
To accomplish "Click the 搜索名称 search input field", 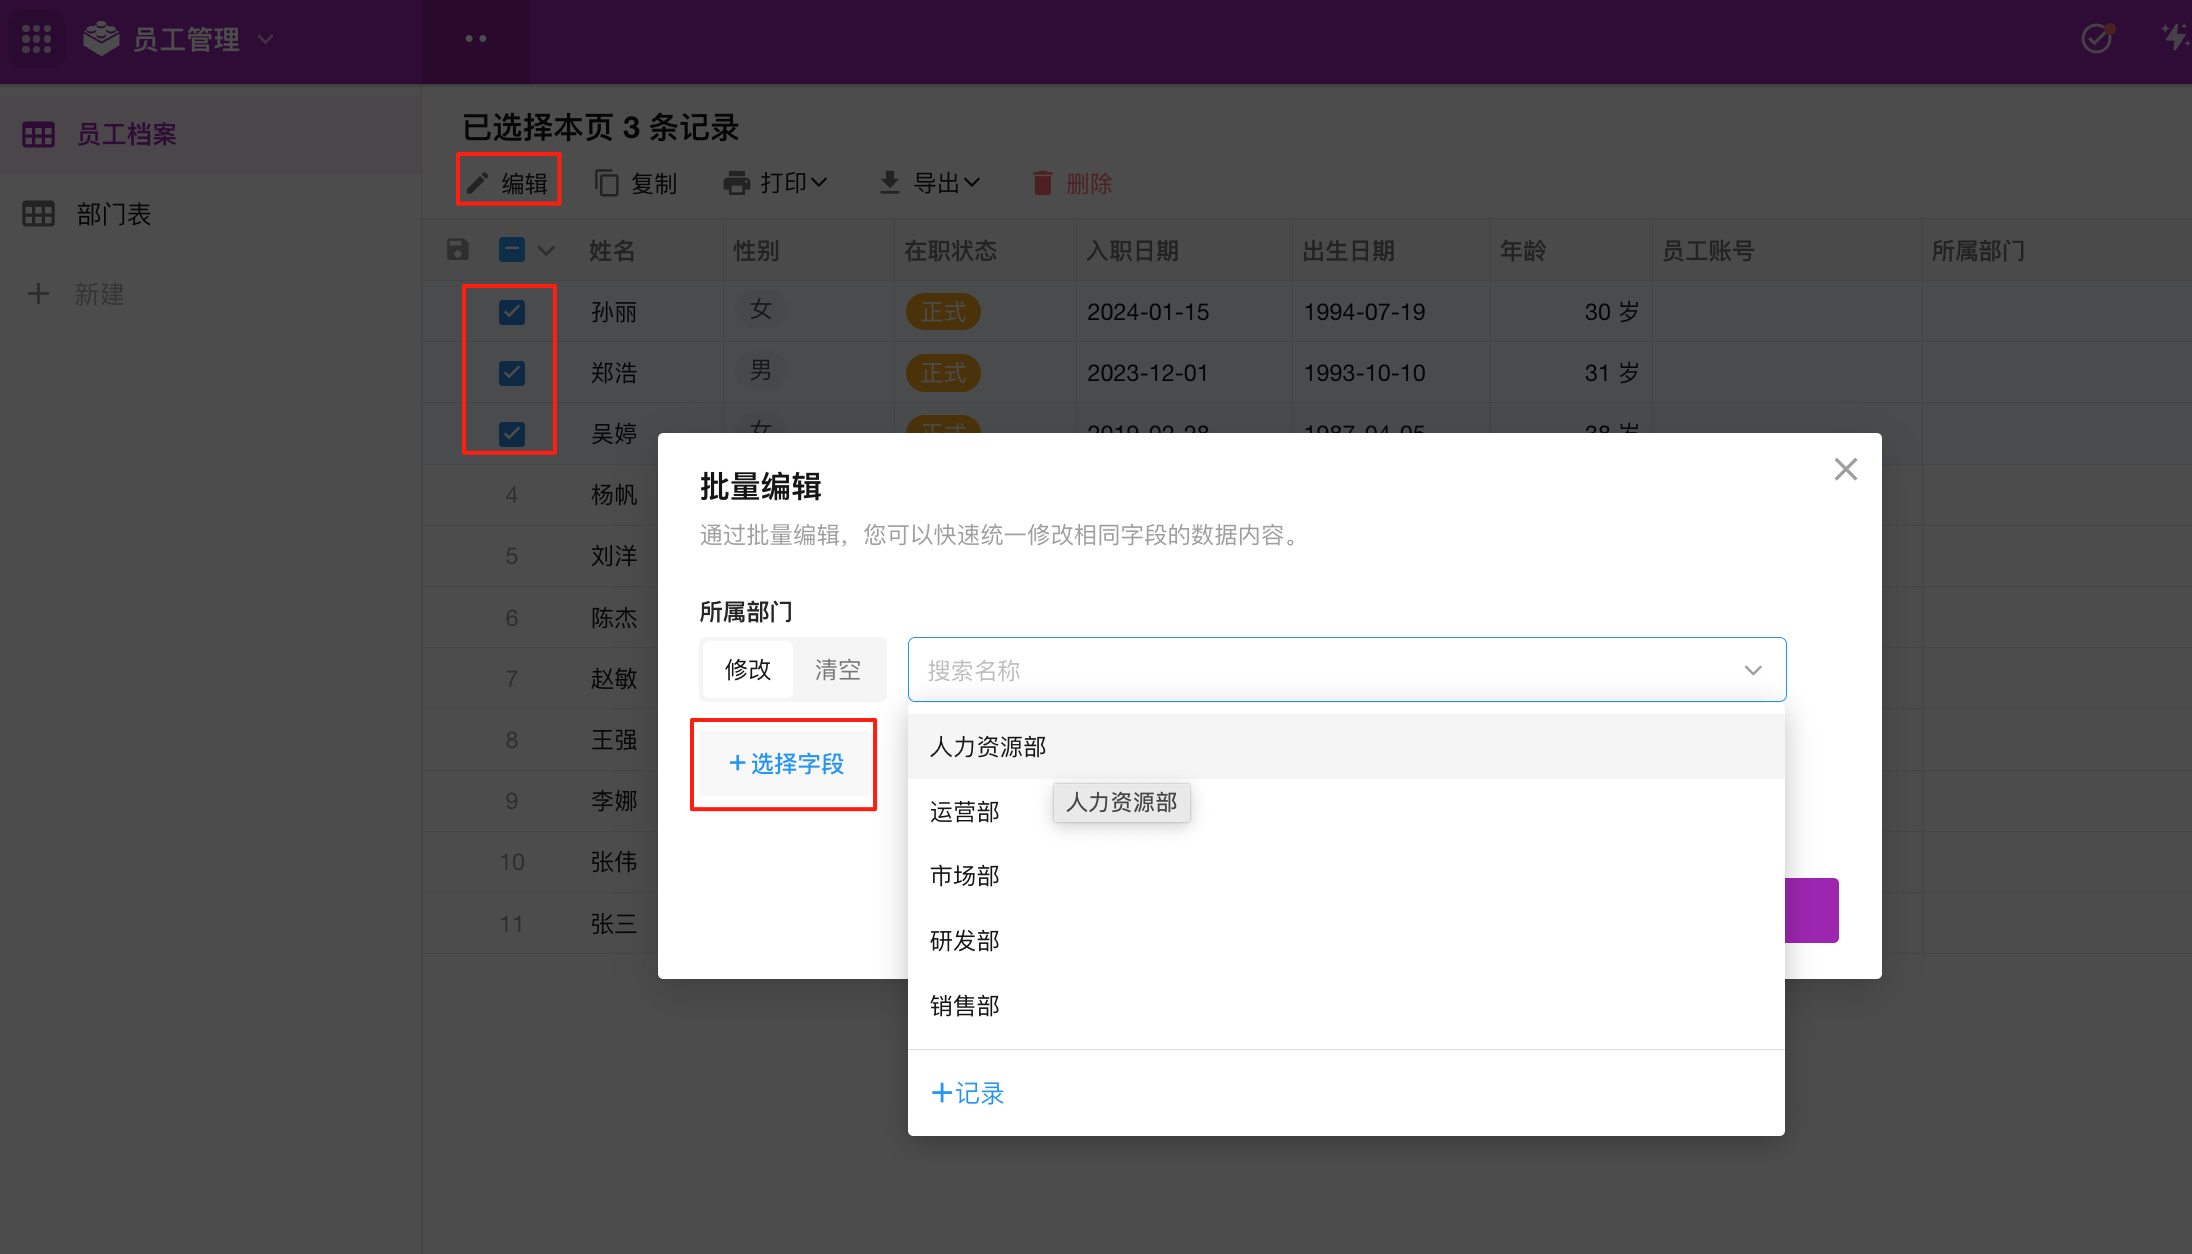I will (1347, 670).
